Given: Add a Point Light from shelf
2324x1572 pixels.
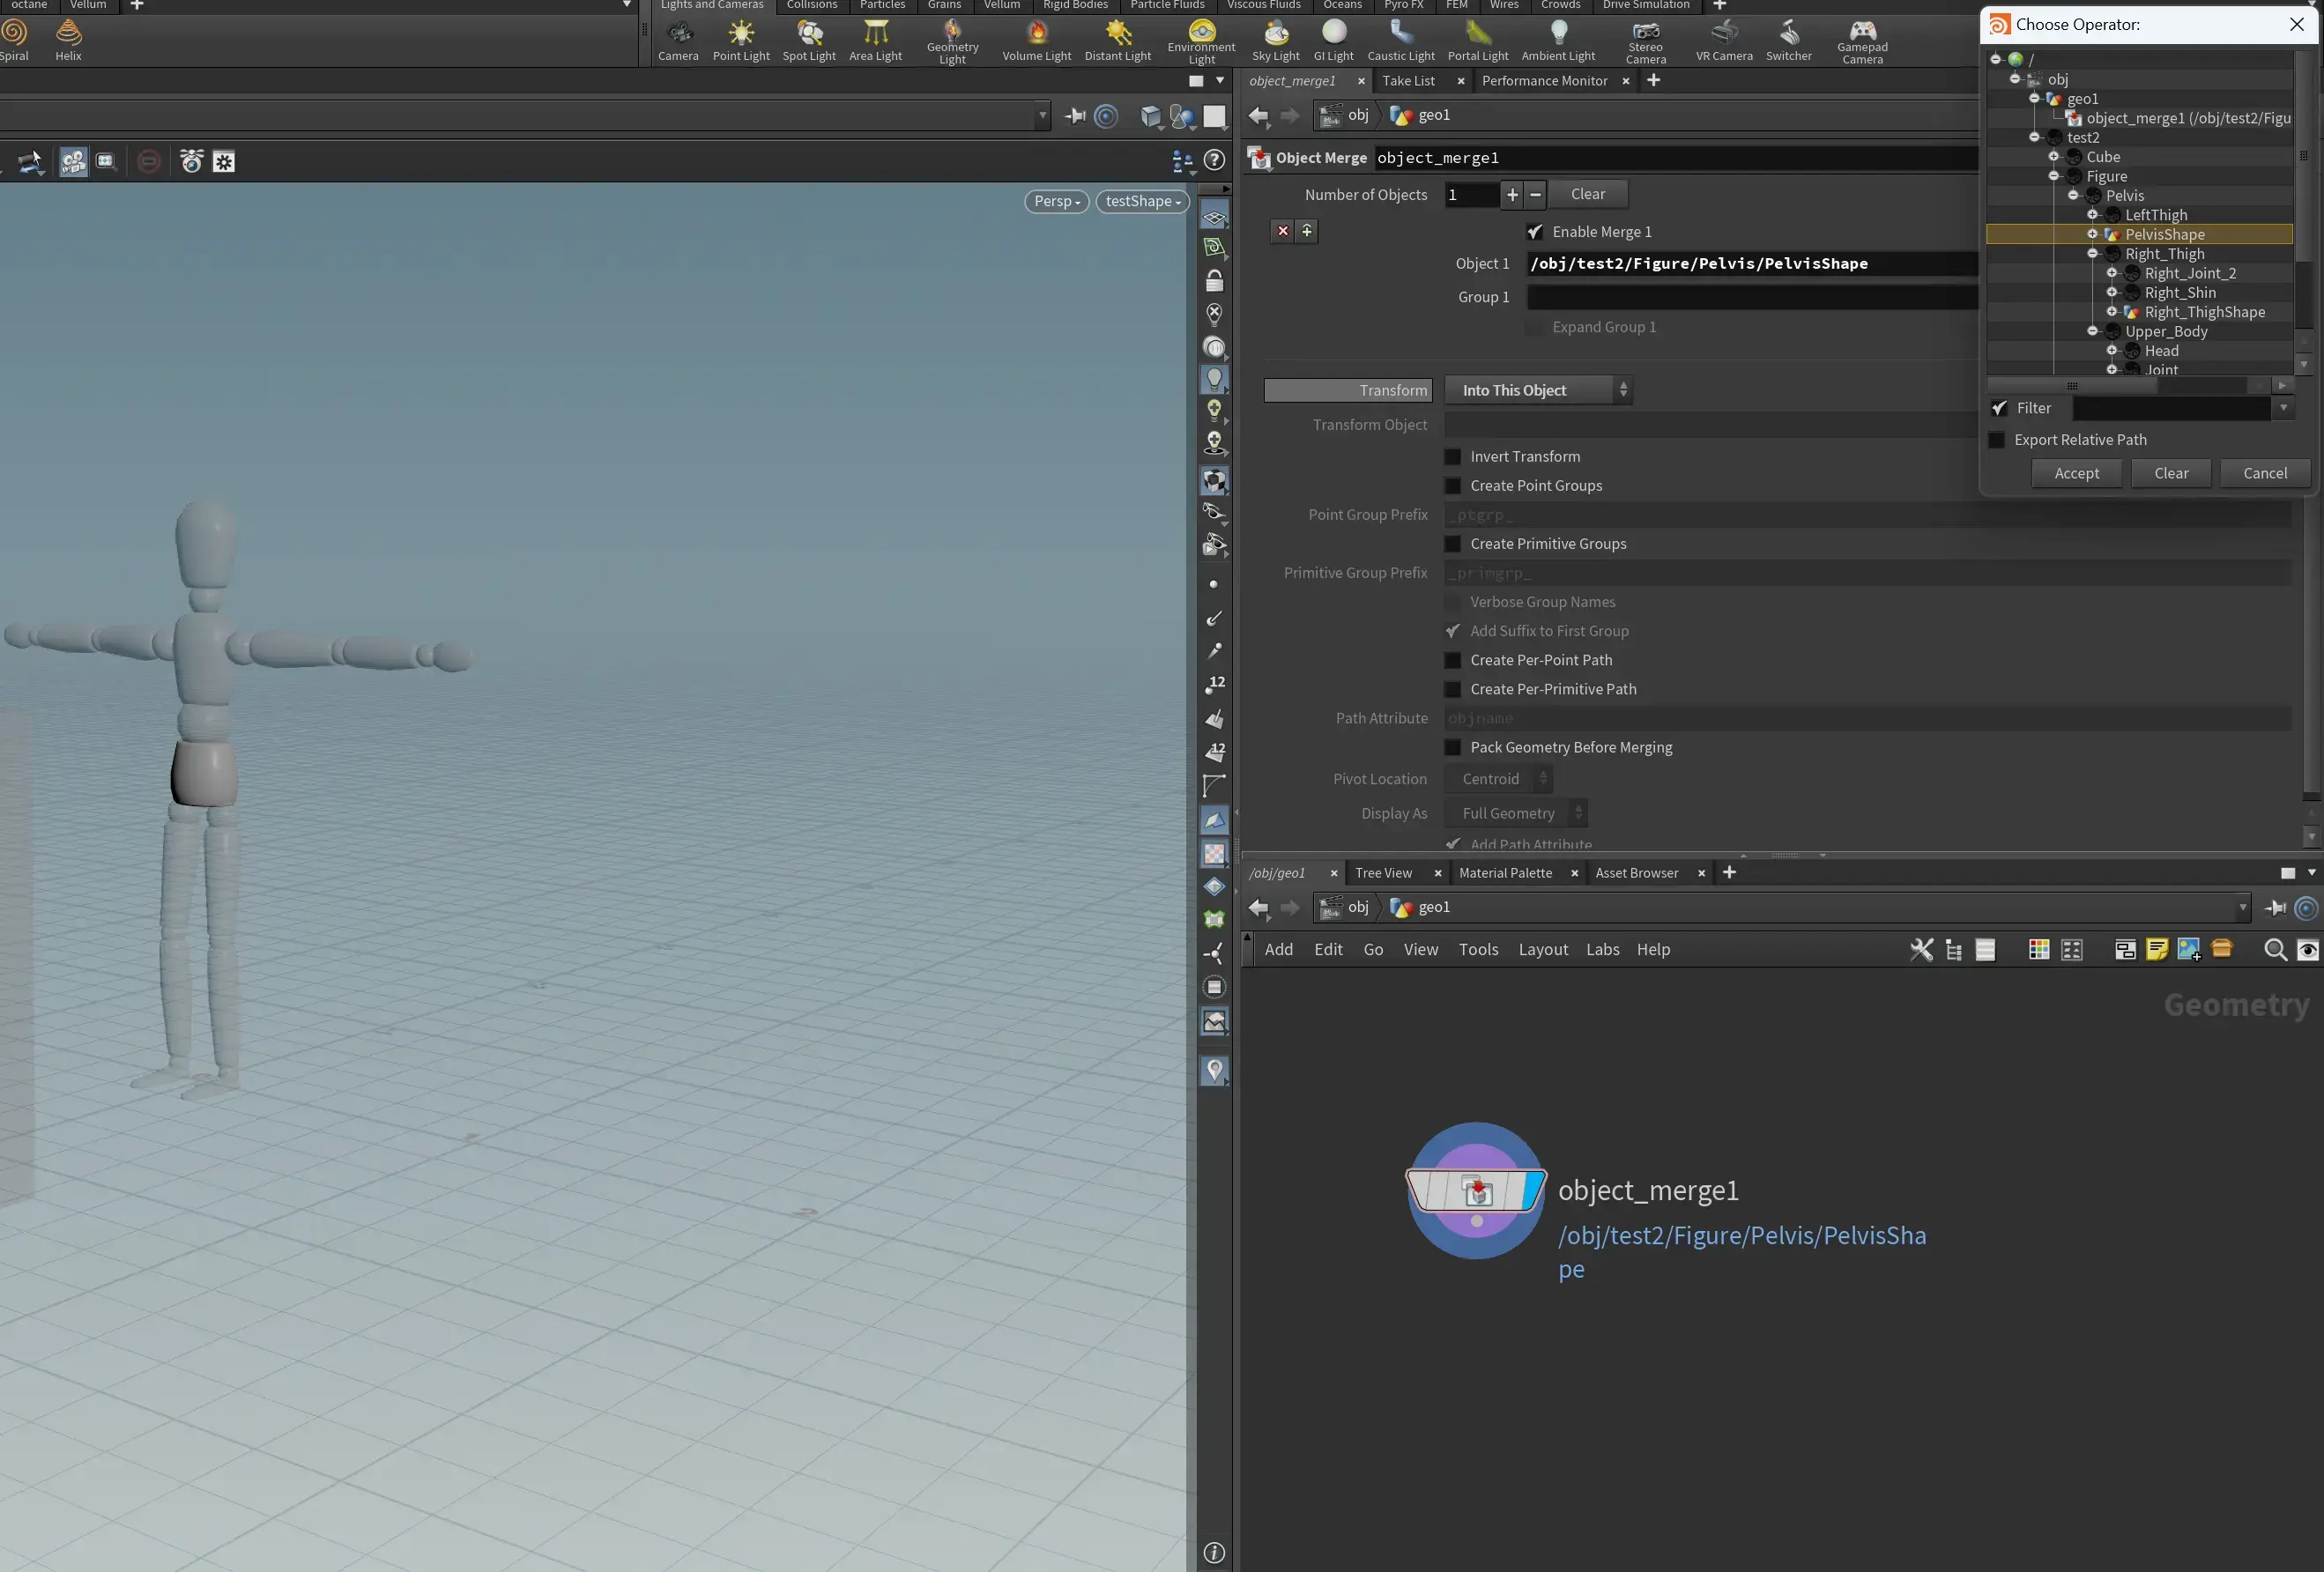Looking at the screenshot, I should pyautogui.click(x=741, y=40).
